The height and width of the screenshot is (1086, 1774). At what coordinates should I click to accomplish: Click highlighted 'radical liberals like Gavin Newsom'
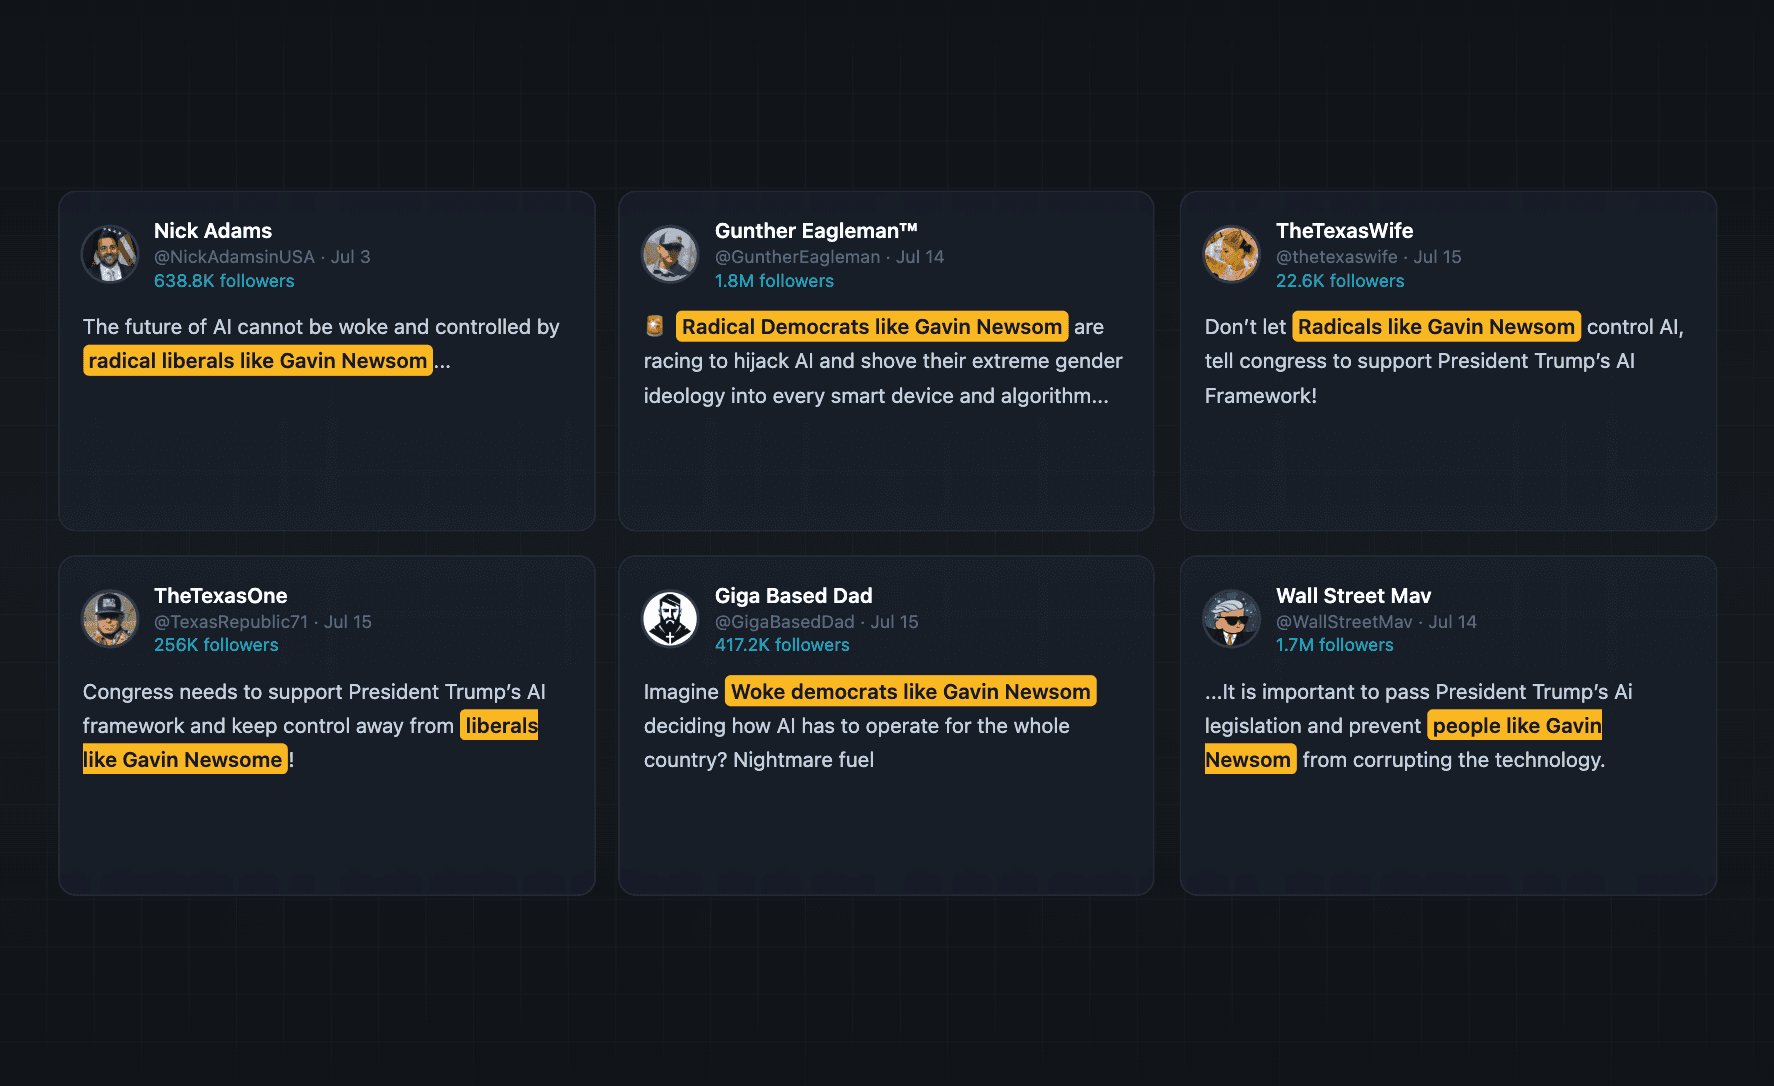258,360
